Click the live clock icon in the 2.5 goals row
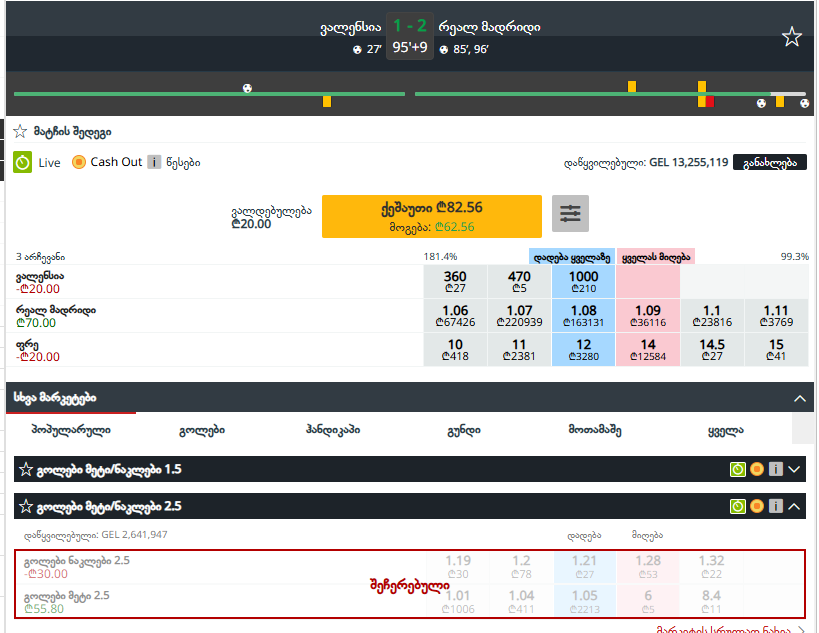The height and width of the screenshot is (633, 819). coord(738,506)
